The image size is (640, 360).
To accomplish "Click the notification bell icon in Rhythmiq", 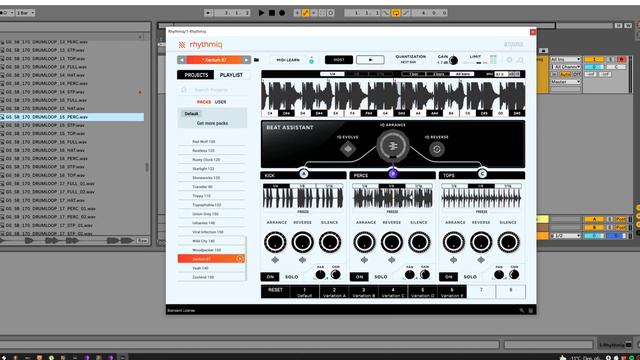I will pyautogui.click(x=520, y=60).
